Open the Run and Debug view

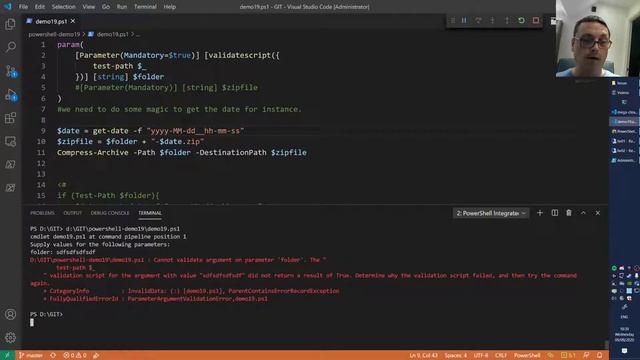point(11,95)
